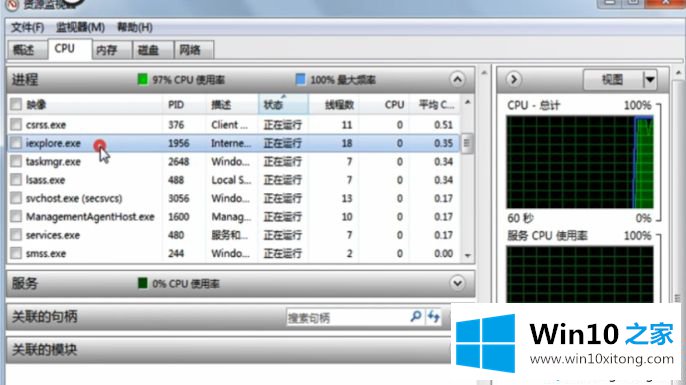Open the 监视器(M) menu

[x=80, y=28]
